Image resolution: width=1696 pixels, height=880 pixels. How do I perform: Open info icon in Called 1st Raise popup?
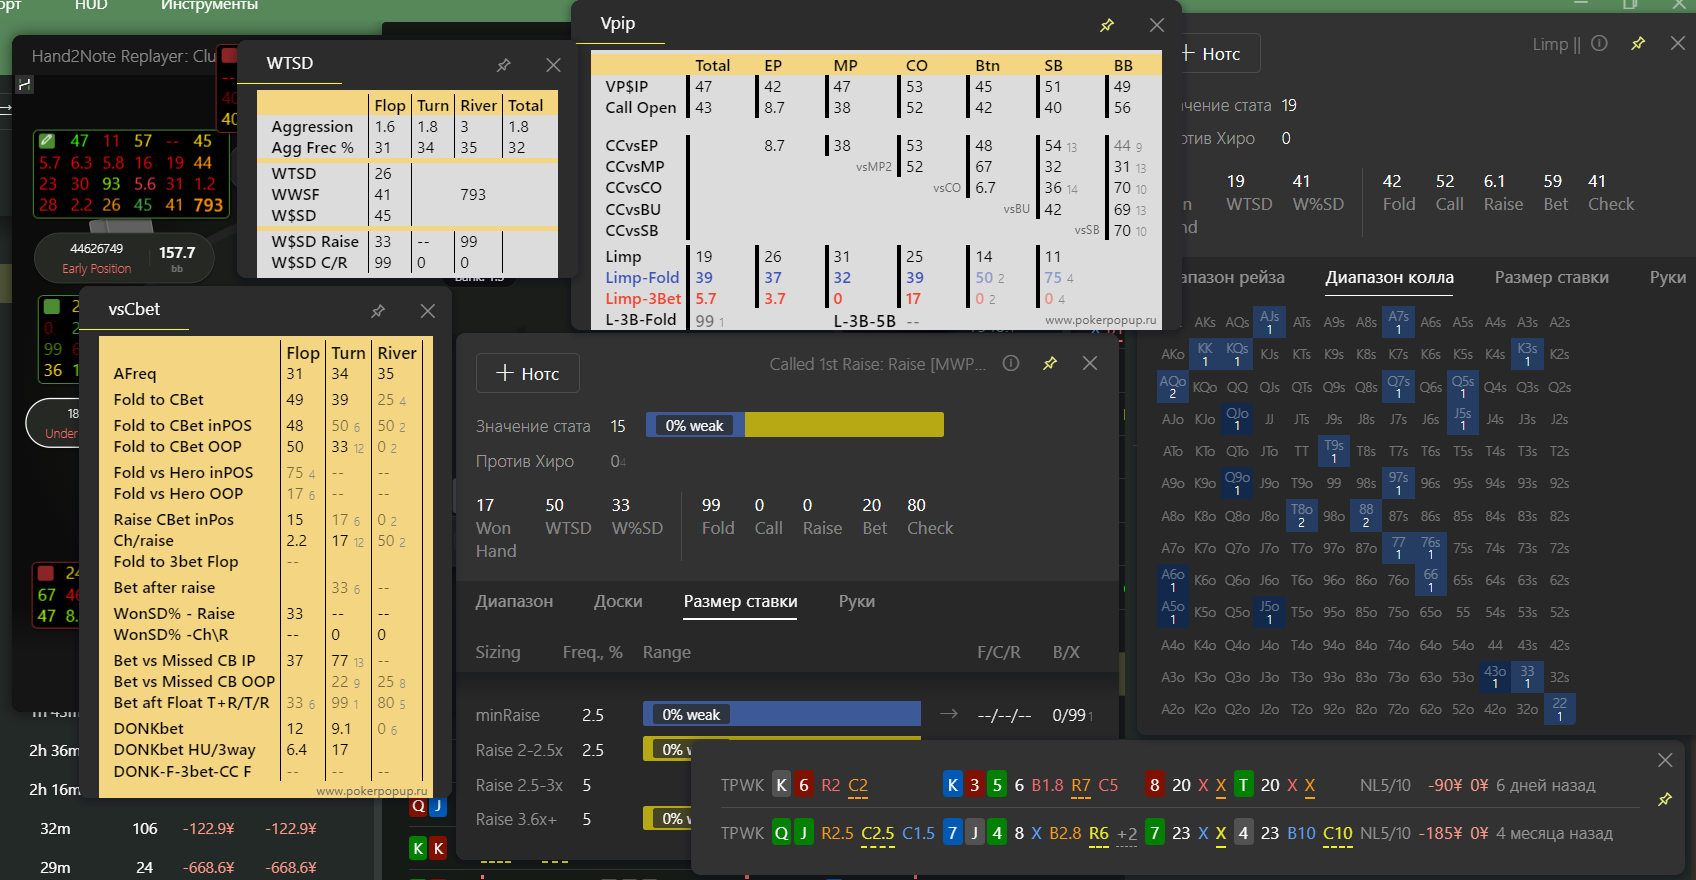[x=1011, y=363]
